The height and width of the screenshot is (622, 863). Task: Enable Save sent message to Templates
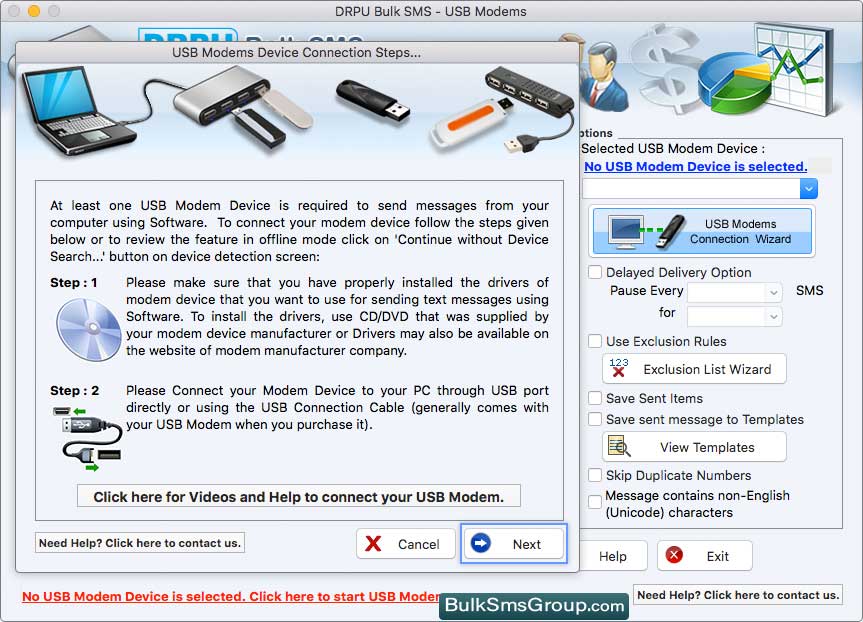pos(595,419)
